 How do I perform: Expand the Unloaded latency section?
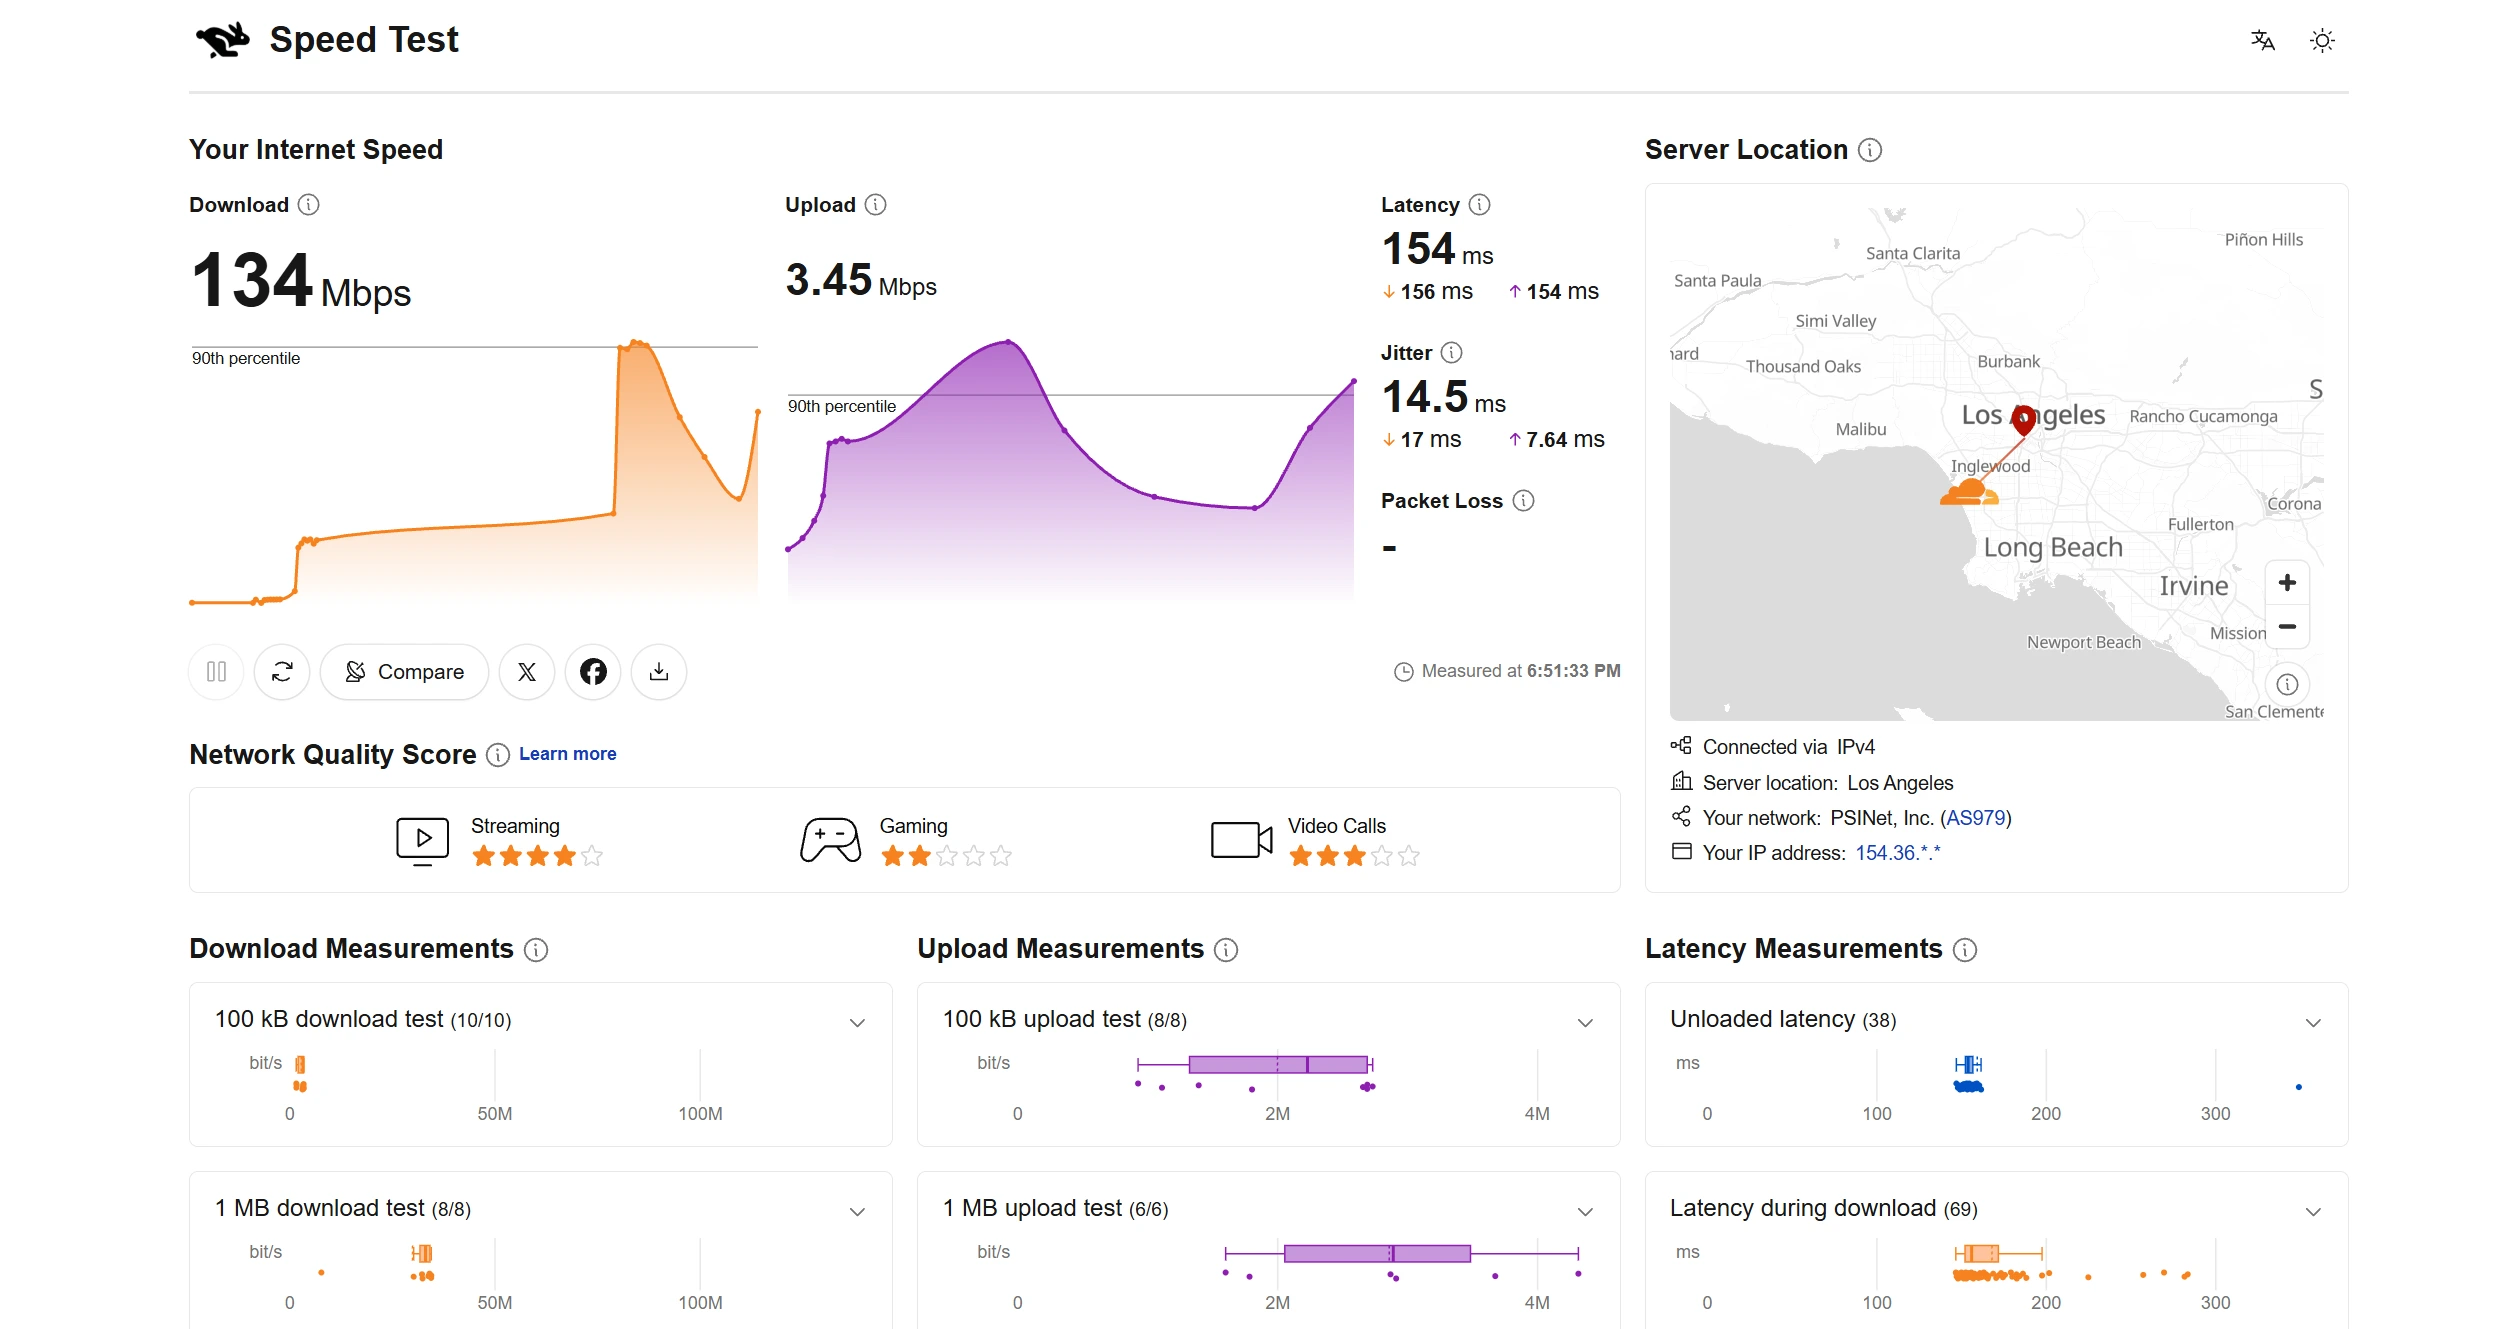[x=2313, y=1022]
